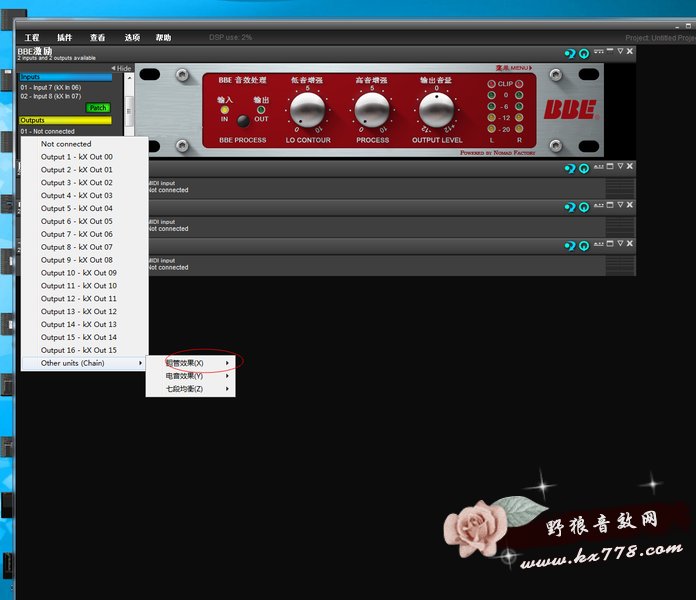Image resolution: width=696 pixels, height=600 pixels.
Task: Click blue curved-arrow icon on panel directly below BBE
Action: tap(570, 169)
